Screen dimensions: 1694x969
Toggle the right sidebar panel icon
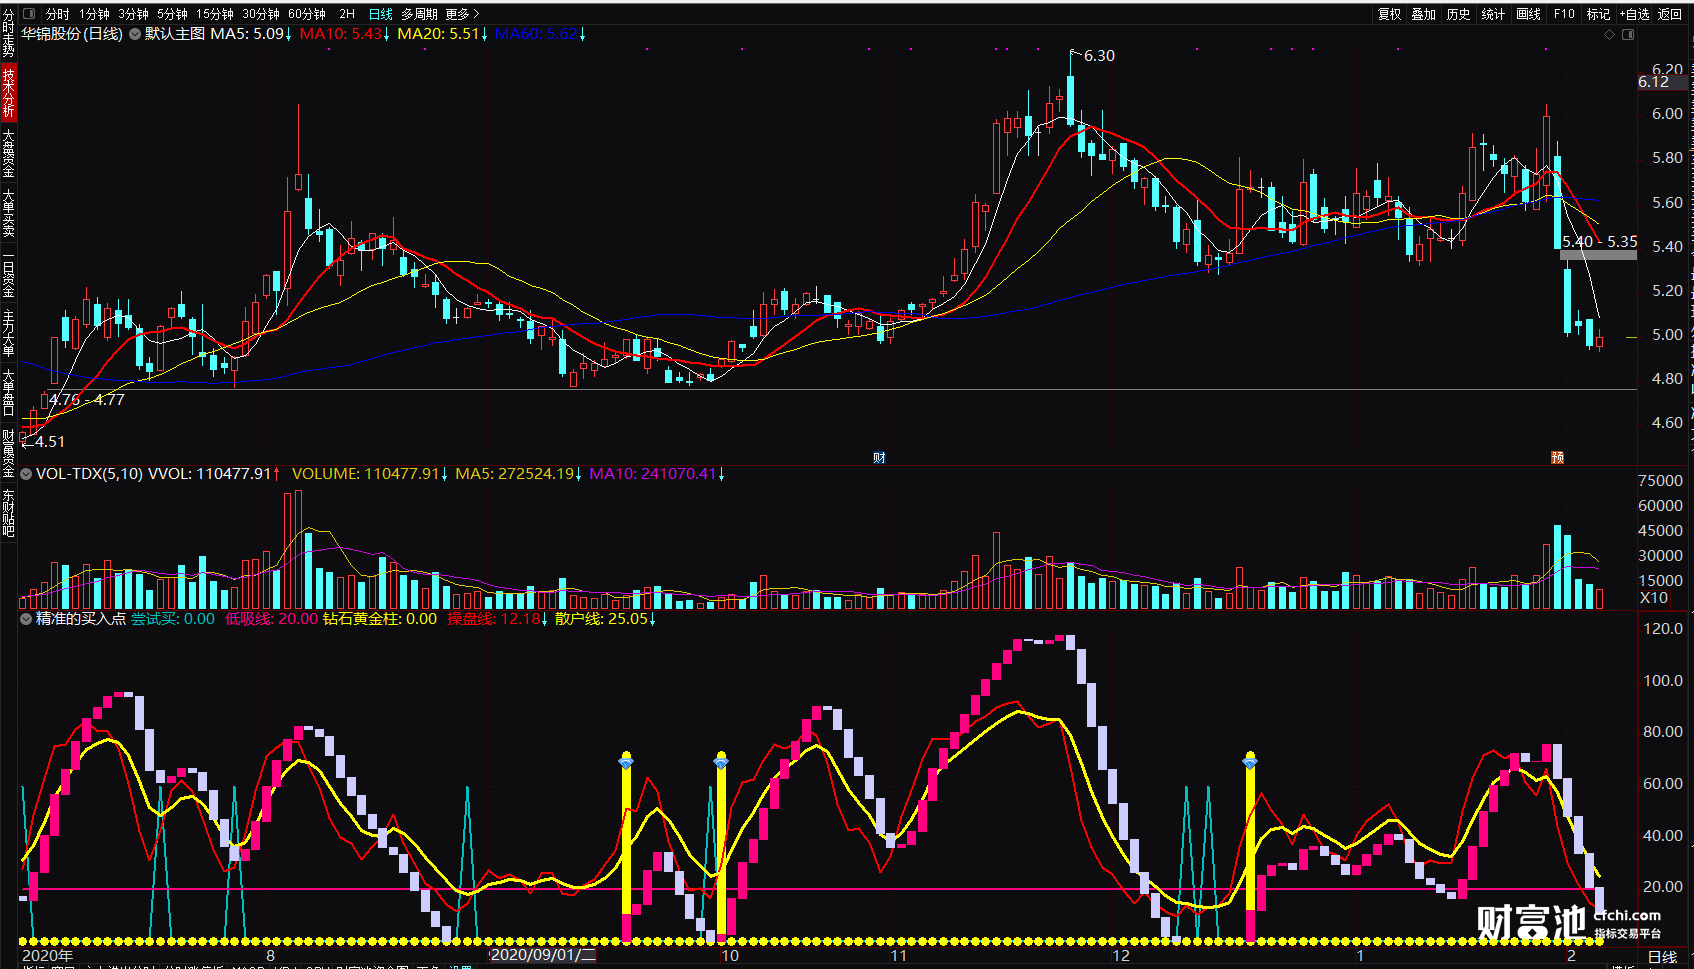point(1628,34)
